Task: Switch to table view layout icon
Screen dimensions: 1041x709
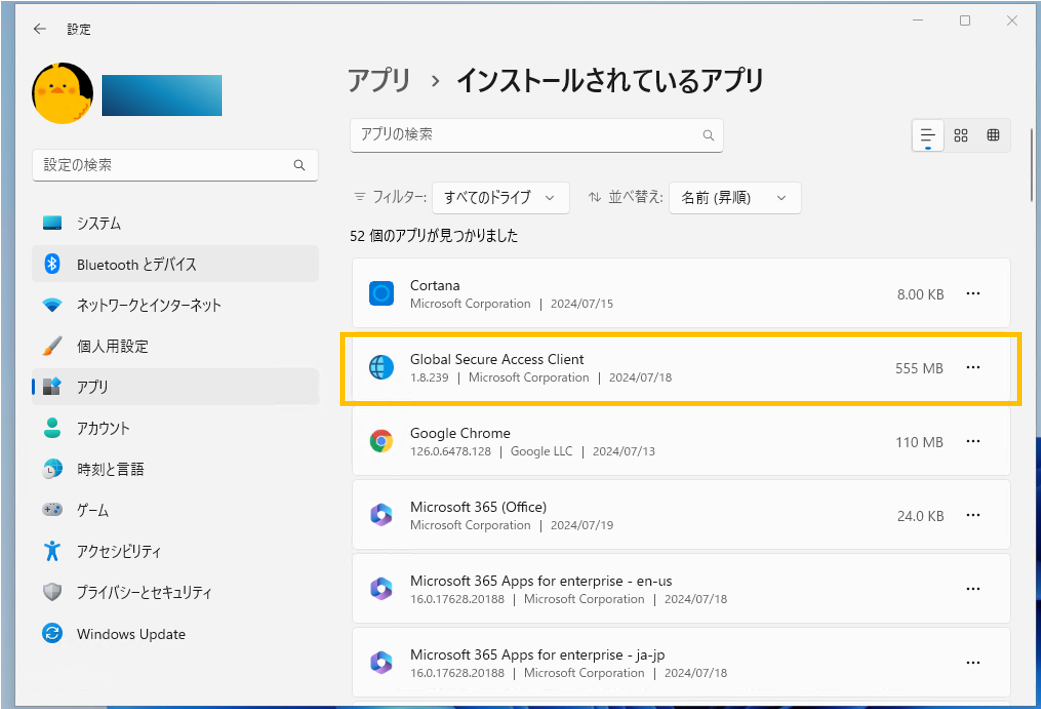Action: [x=993, y=135]
